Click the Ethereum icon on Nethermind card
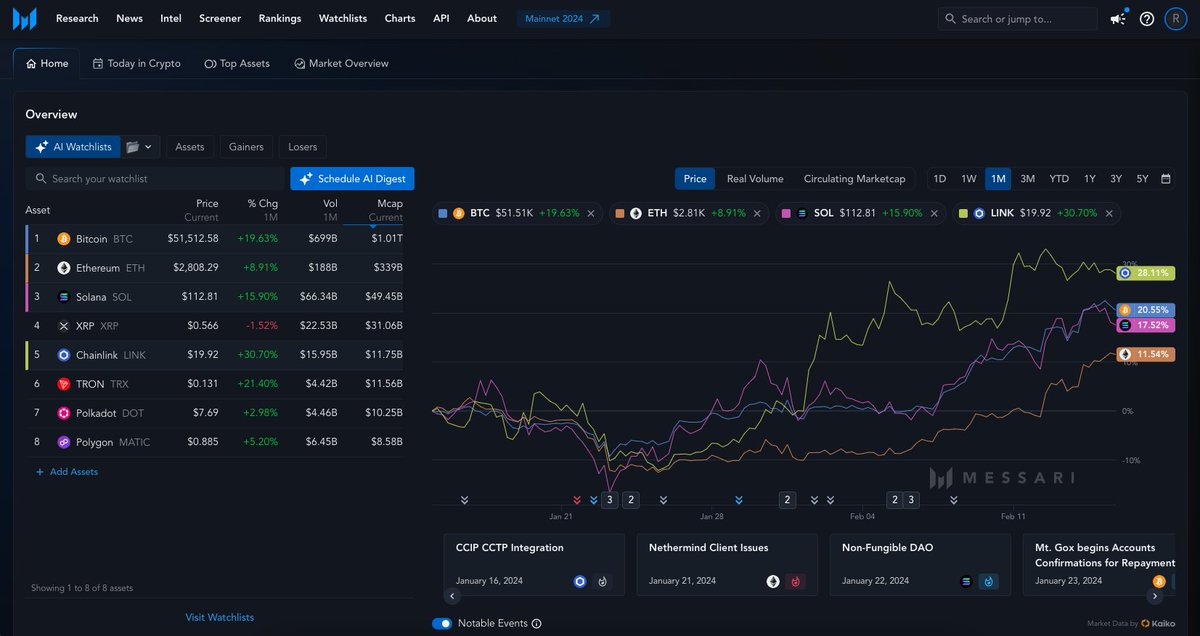 tap(773, 581)
